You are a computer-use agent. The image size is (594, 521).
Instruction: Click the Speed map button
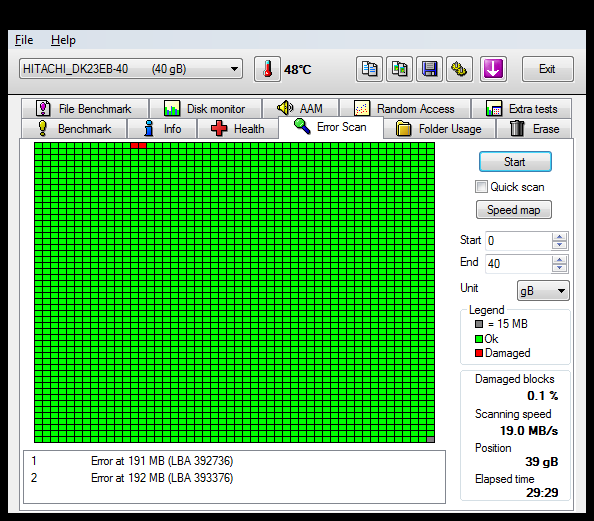513,210
